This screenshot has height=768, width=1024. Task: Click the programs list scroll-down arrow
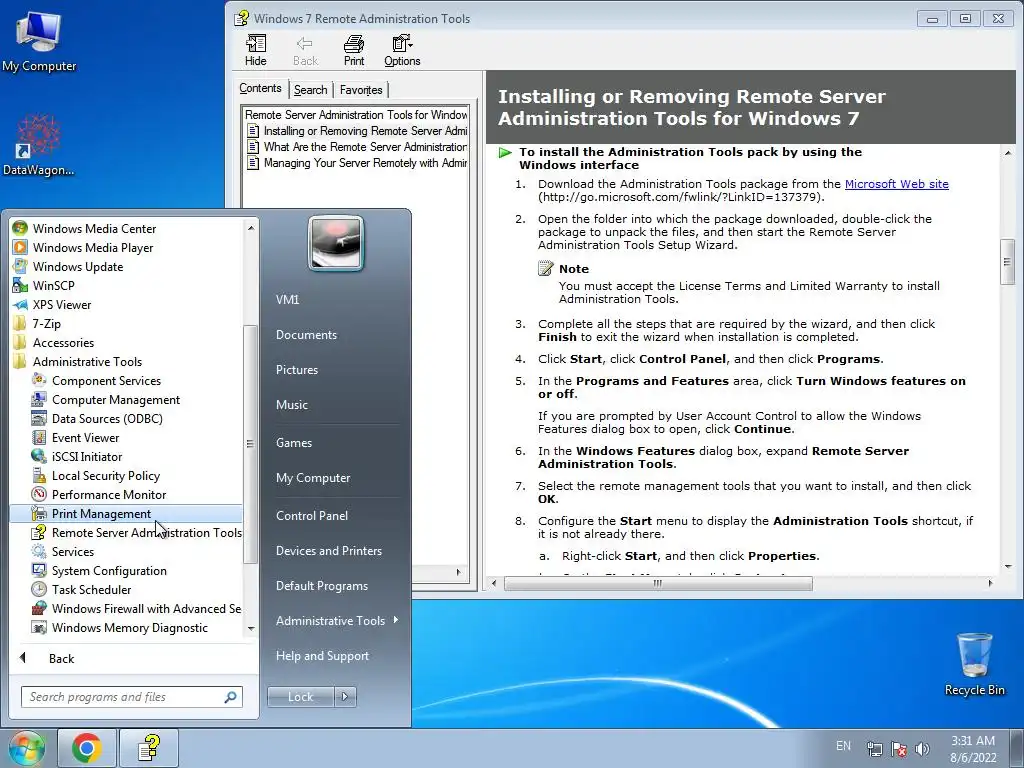(x=251, y=628)
